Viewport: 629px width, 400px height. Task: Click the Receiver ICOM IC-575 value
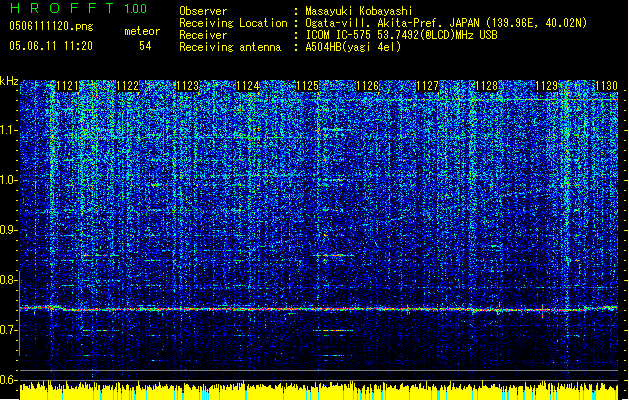pyautogui.click(x=401, y=35)
